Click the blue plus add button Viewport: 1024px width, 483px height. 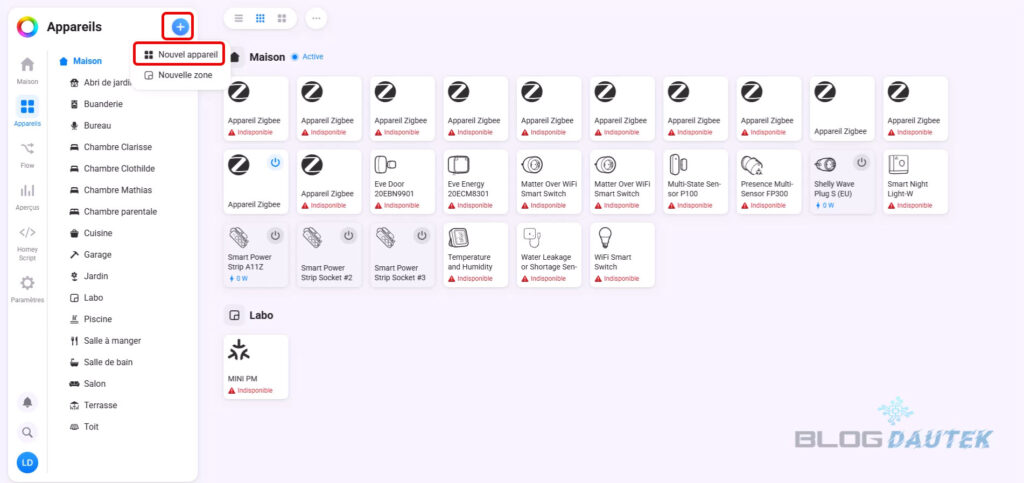pyautogui.click(x=180, y=27)
